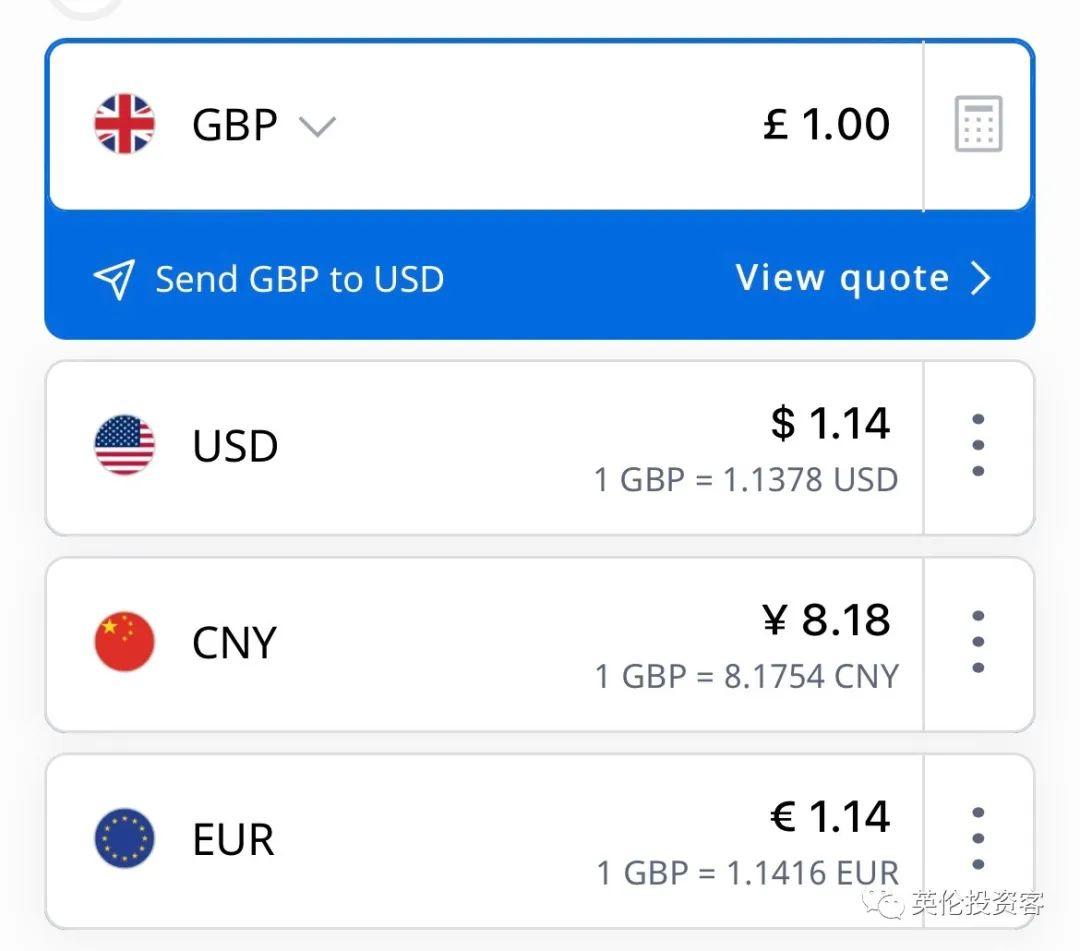Click the CNY amount ¥ 8.18
The image size is (1080, 951).
pos(826,619)
